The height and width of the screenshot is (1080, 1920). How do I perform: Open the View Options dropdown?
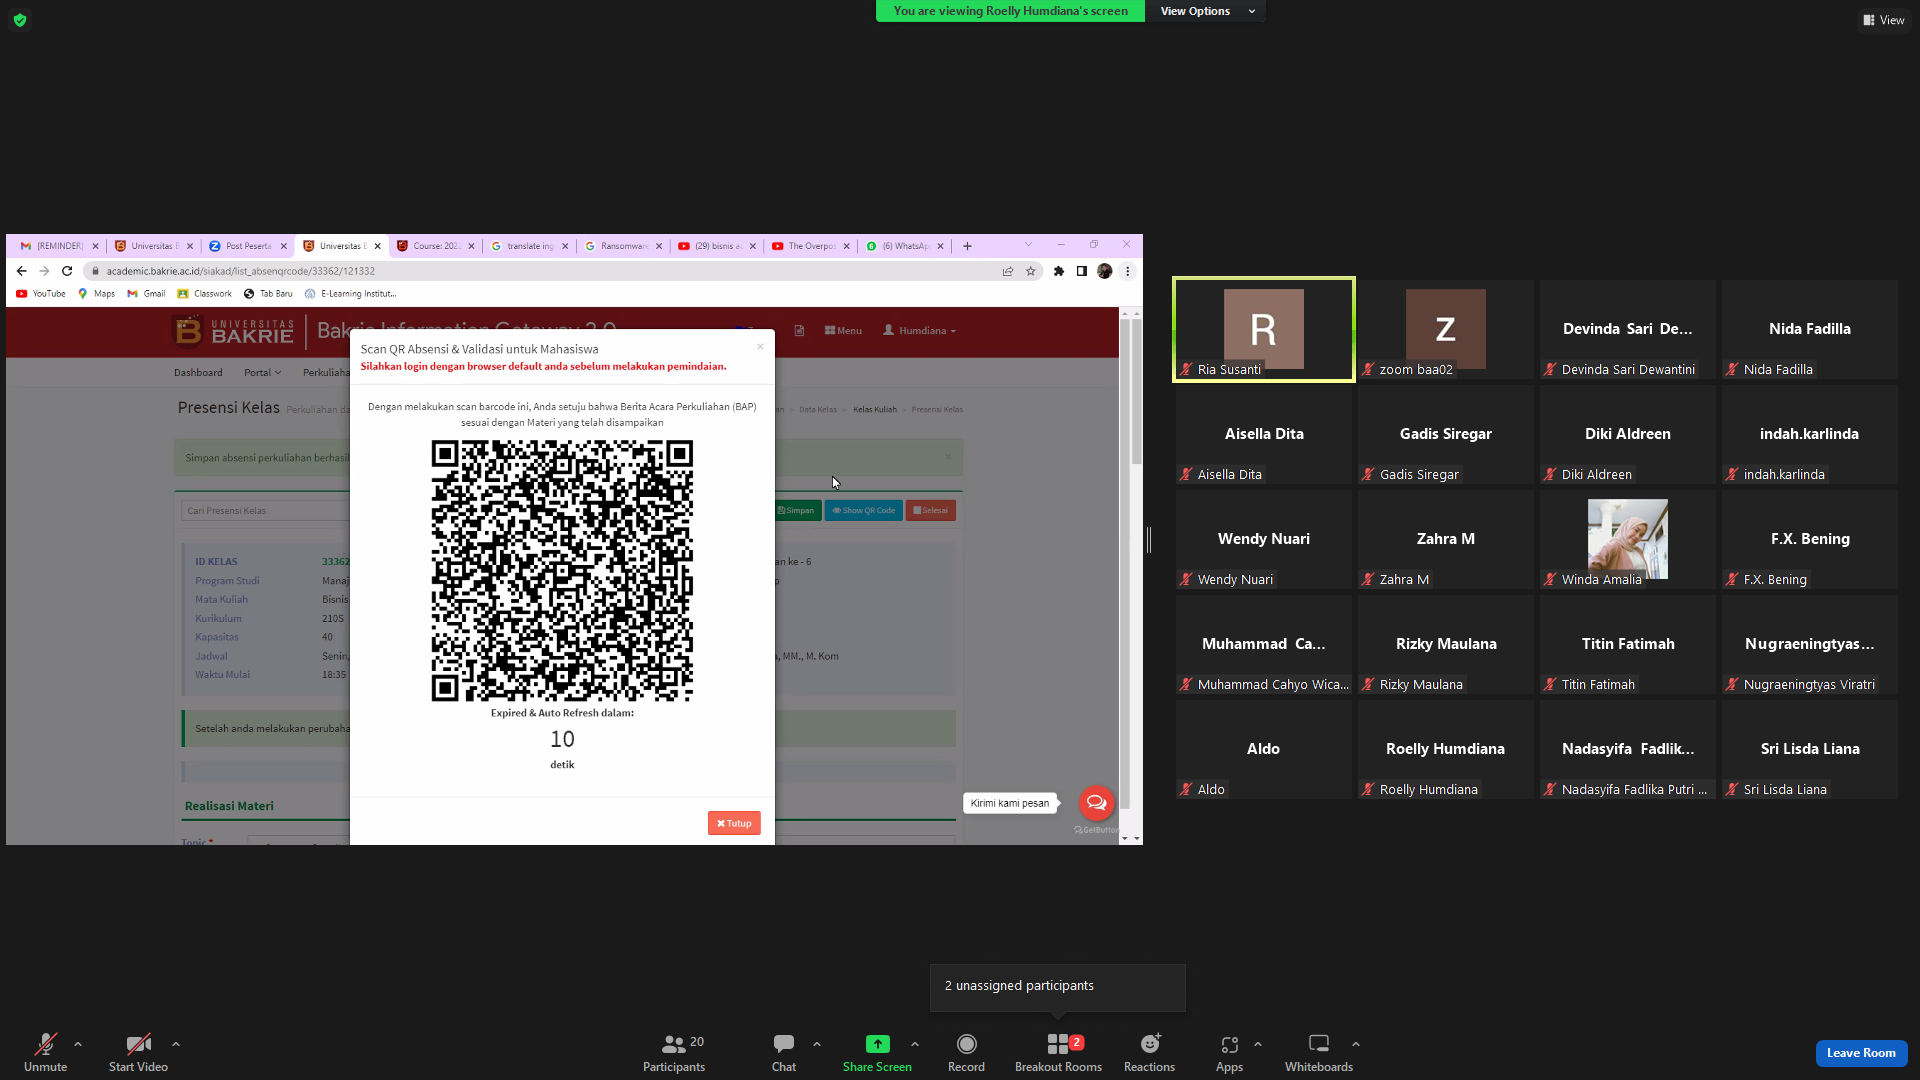[x=1205, y=11]
